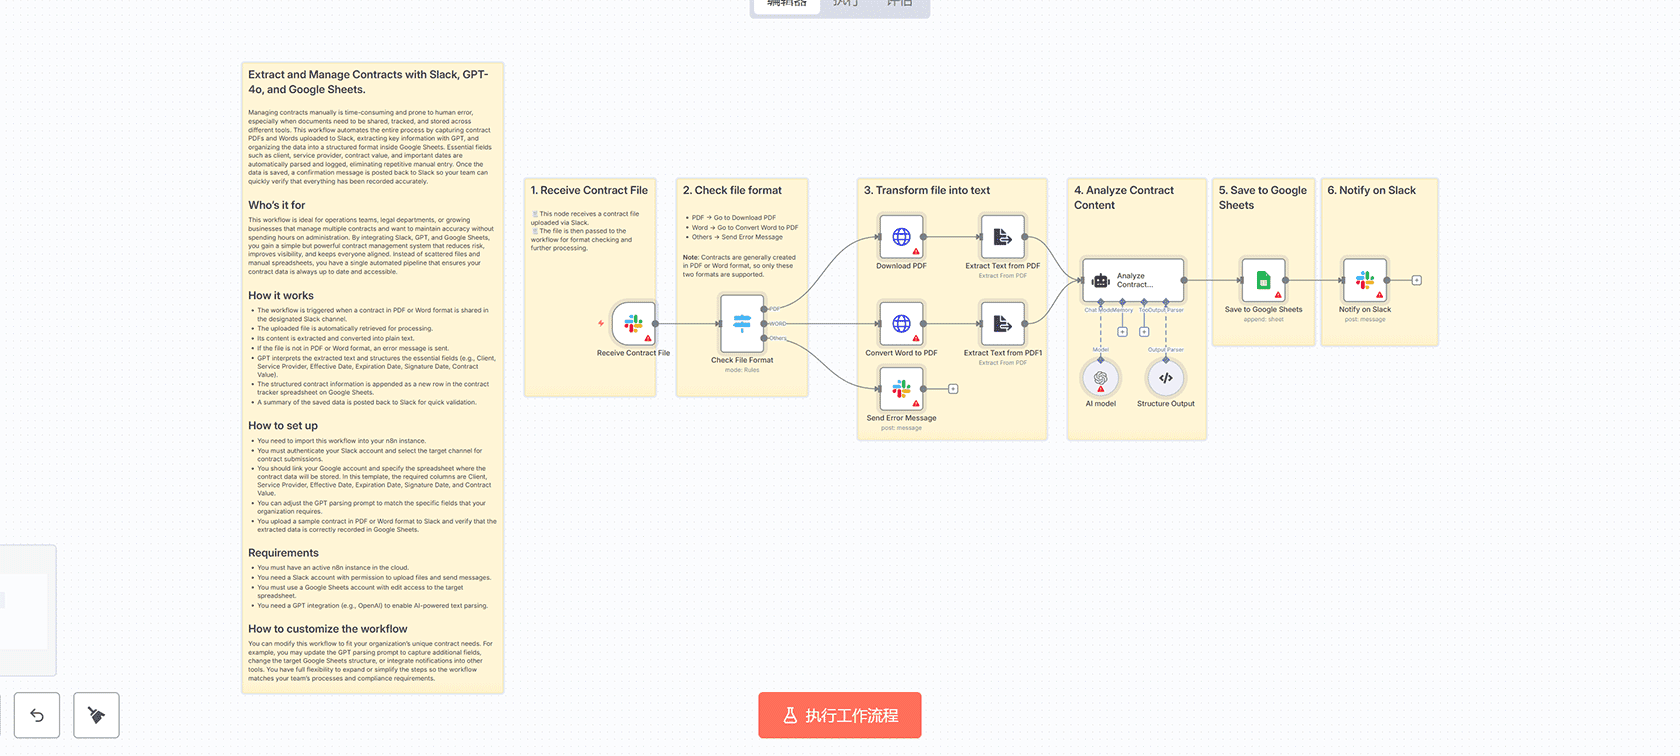
Task: Select the Notify on Slack node
Action: 1365,281
